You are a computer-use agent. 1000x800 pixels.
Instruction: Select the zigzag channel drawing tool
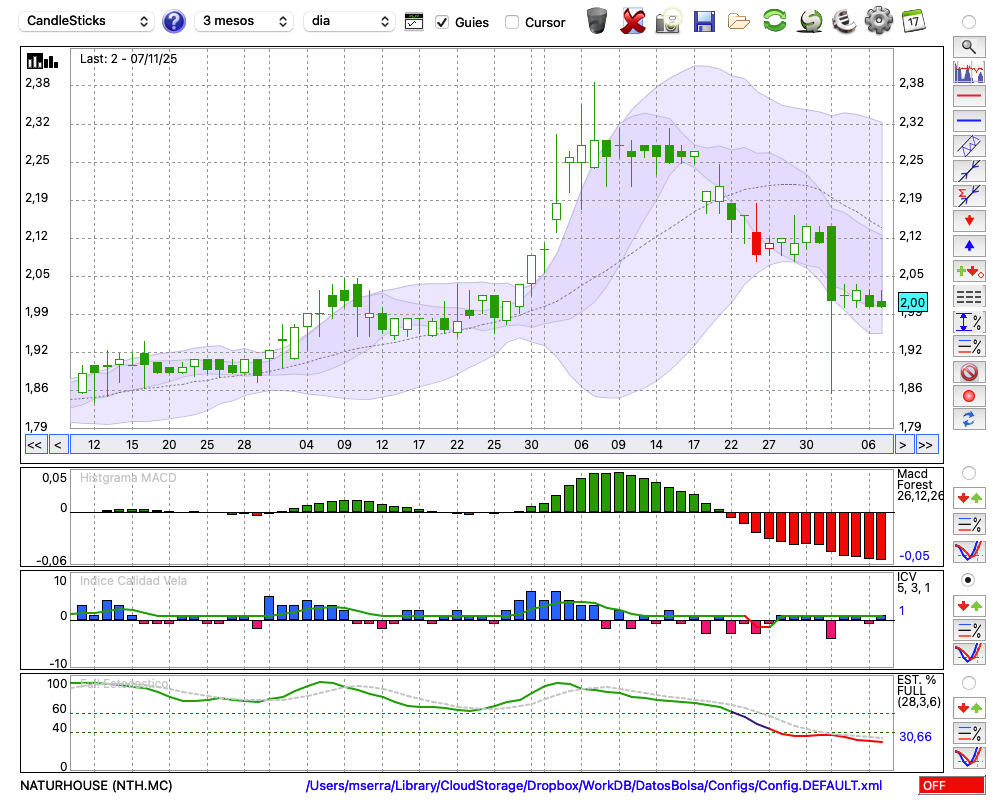969,146
